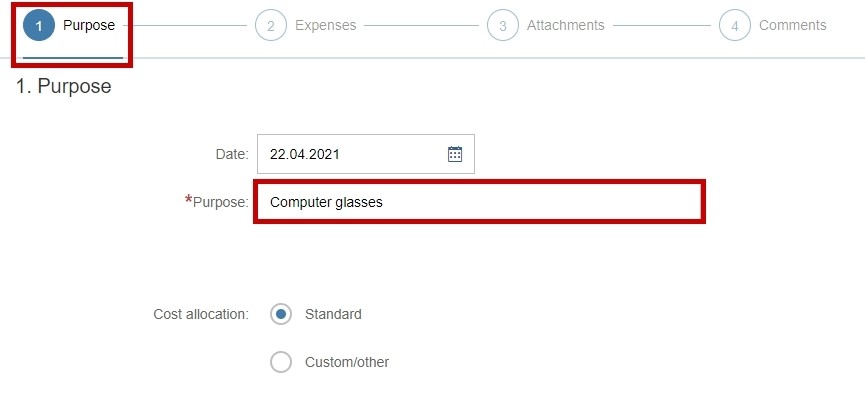
Task: Focus the Date field showing 22.04.2021
Action: click(x=366, y=154)
